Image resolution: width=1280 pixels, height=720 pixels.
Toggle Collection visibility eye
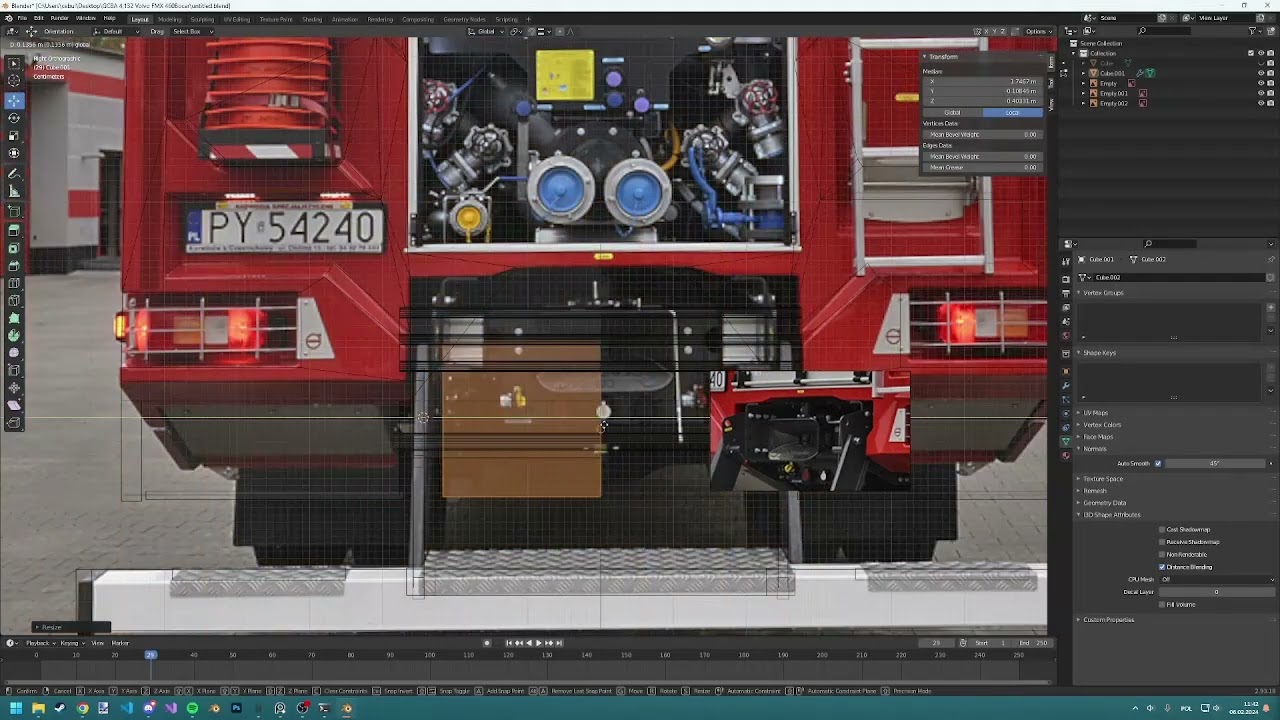1260,53
